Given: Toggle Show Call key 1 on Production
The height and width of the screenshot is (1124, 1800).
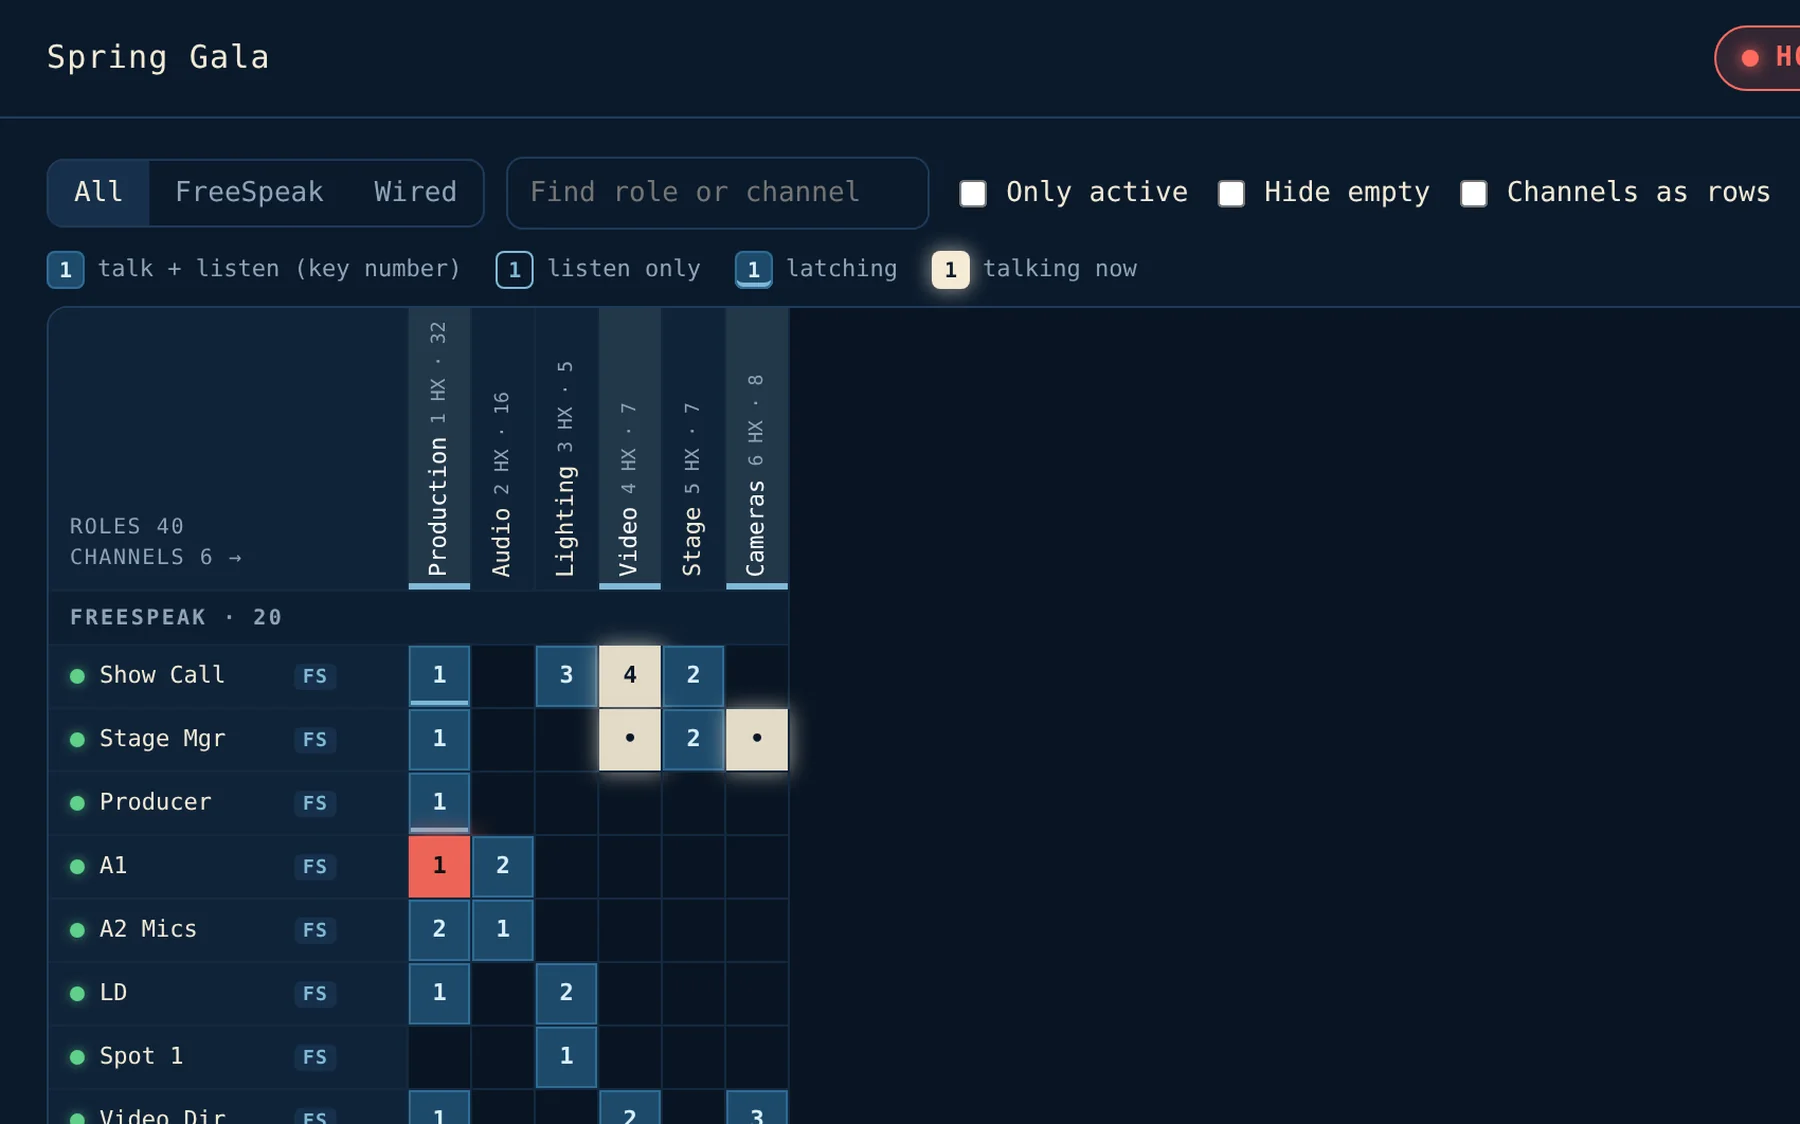Looking at the screenshot, I should (439, 675).
